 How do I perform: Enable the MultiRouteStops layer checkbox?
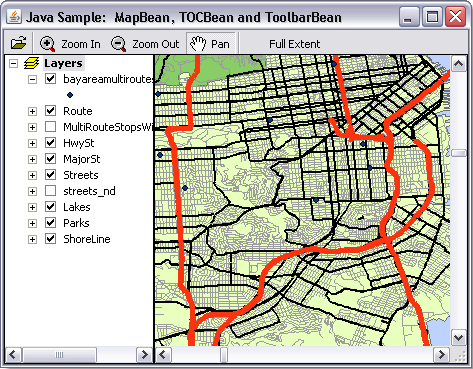tap(50, 127)
